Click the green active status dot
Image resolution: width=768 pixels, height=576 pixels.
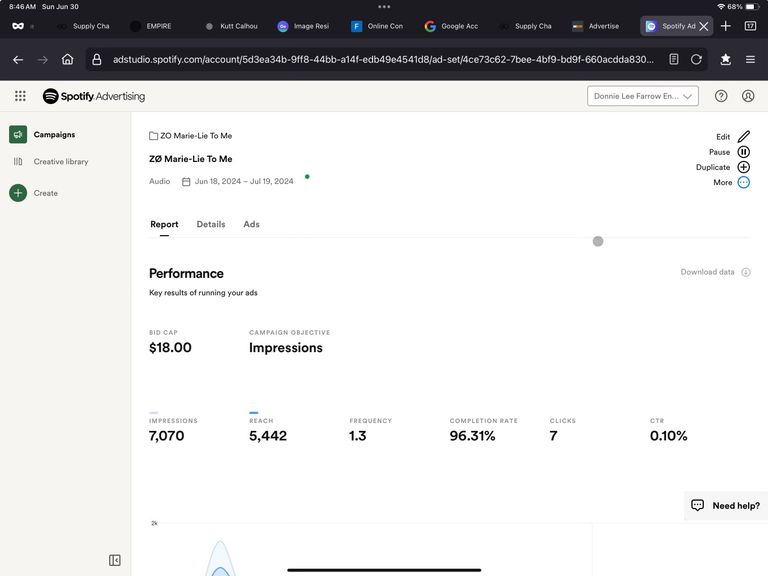307,177
